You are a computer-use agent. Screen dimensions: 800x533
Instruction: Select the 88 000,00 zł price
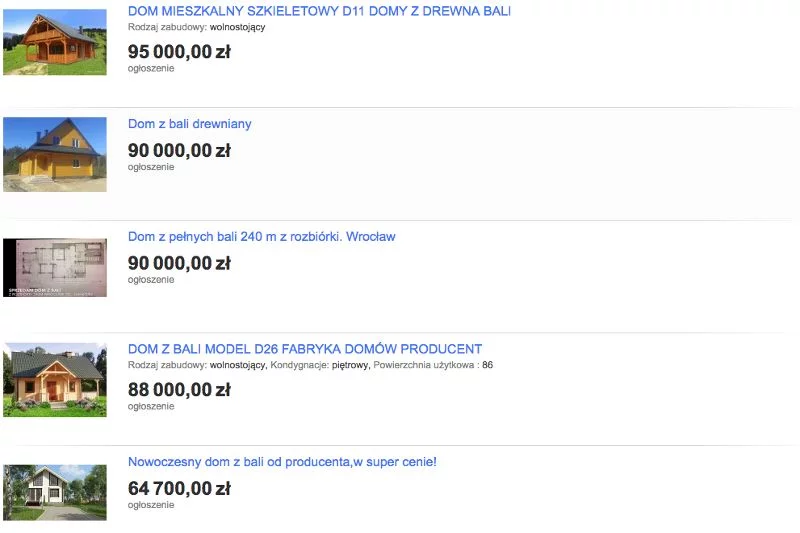[x=179, y=390]
